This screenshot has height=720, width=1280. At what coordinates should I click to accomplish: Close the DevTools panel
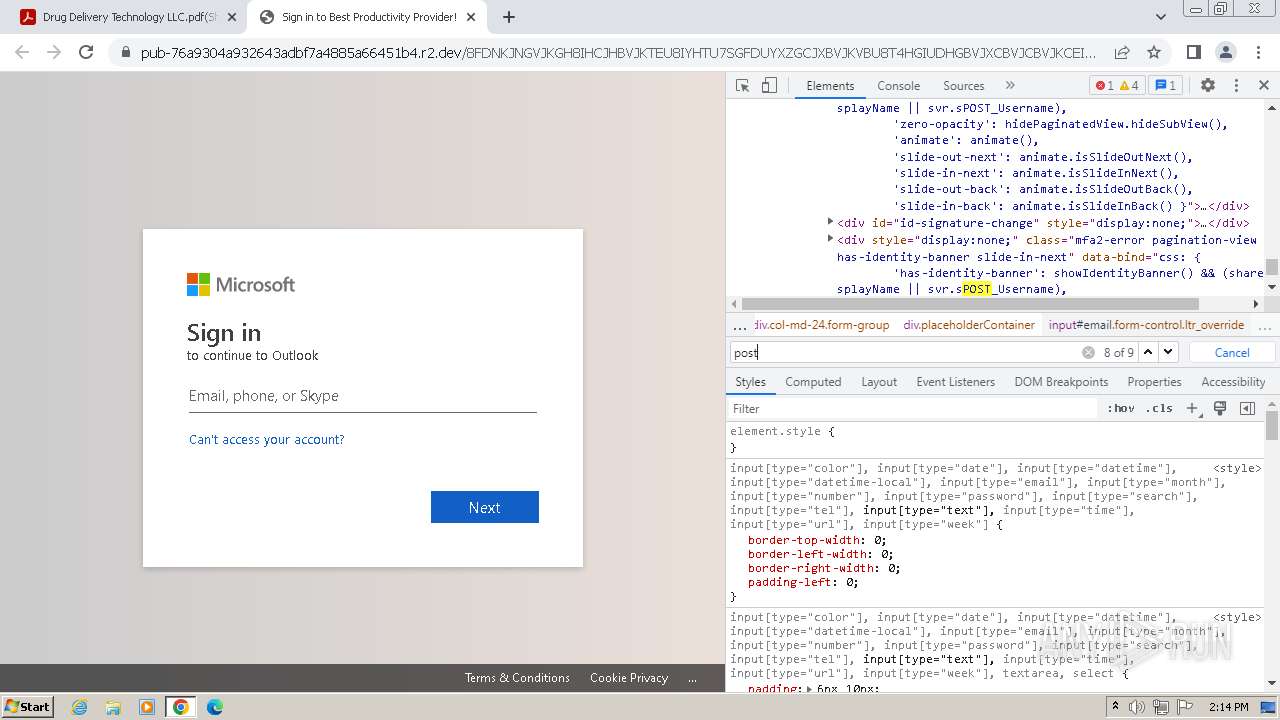pyautogui.click(x=1264, y=86)
